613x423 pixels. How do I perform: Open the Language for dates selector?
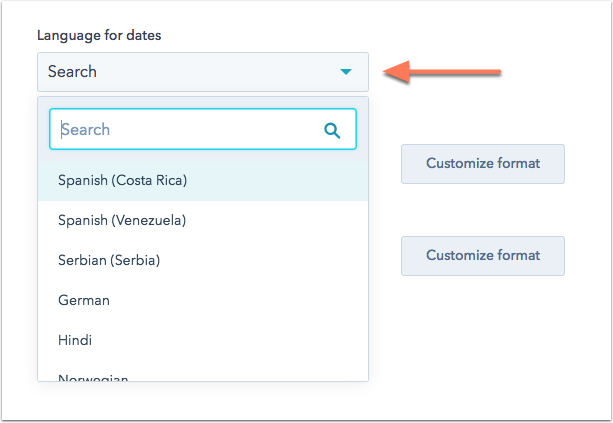pyautogui.click(x=202, y=72)
